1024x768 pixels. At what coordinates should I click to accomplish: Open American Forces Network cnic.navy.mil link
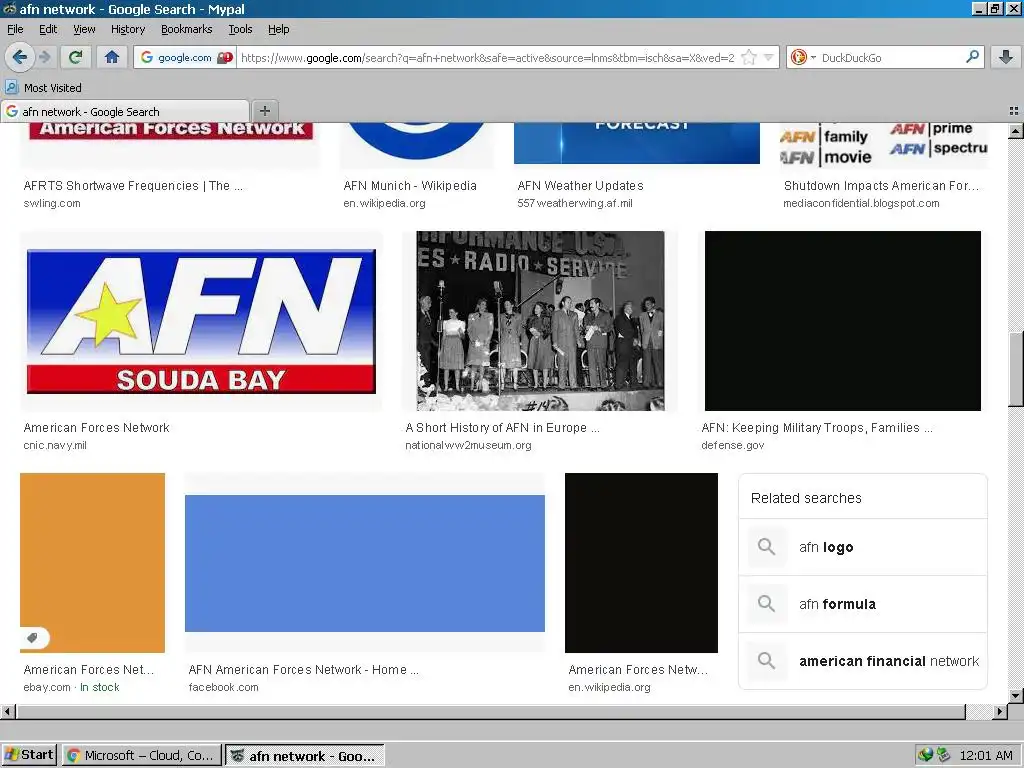pyautogui.click(x=97, y=428)
